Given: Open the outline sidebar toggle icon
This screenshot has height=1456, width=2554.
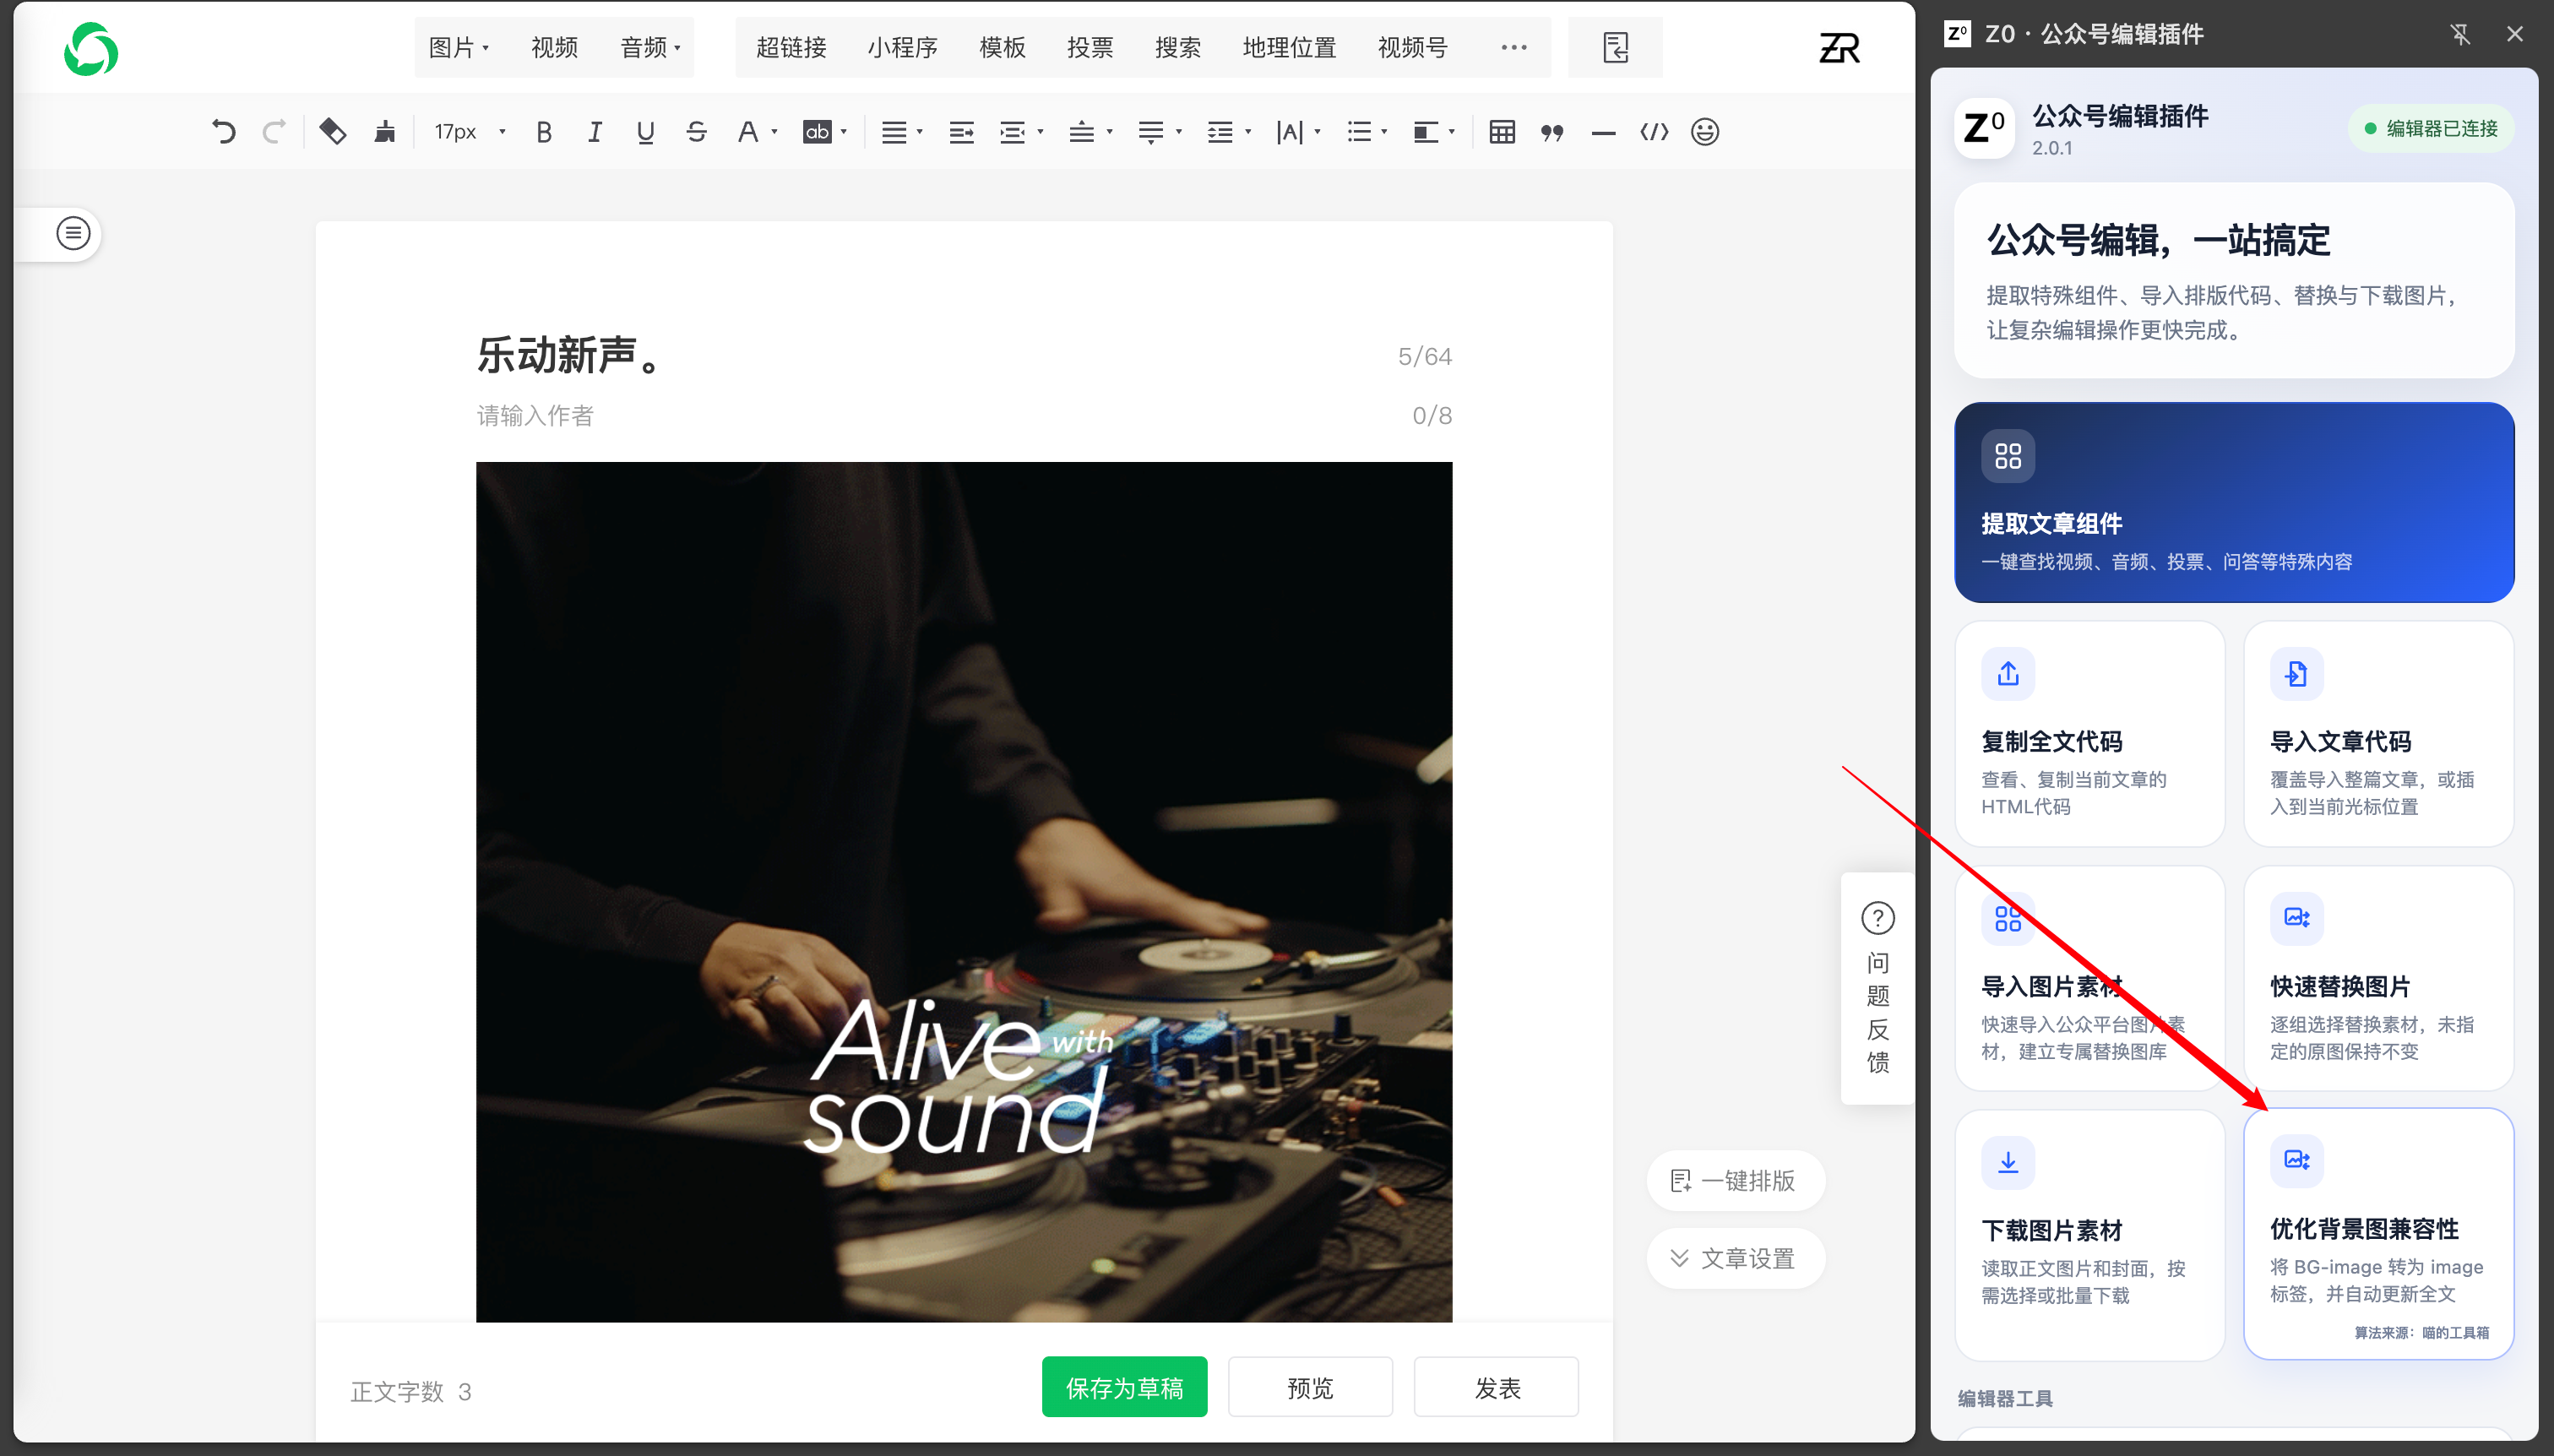Looking at the screenshot, I should (x=73, y=234).
